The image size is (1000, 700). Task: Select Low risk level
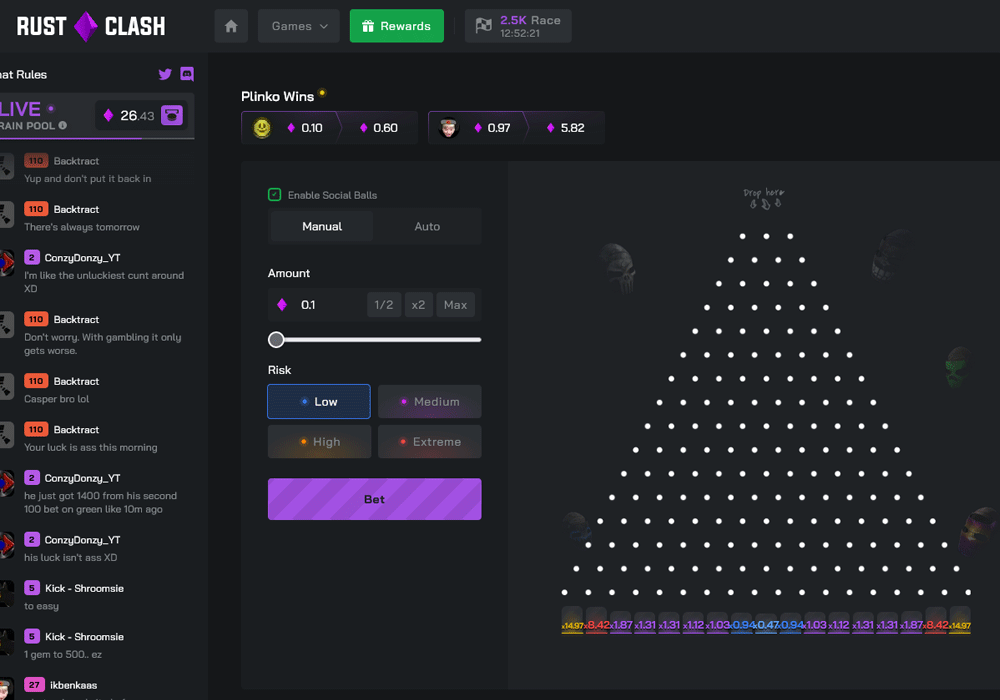[x=319, y=402]
